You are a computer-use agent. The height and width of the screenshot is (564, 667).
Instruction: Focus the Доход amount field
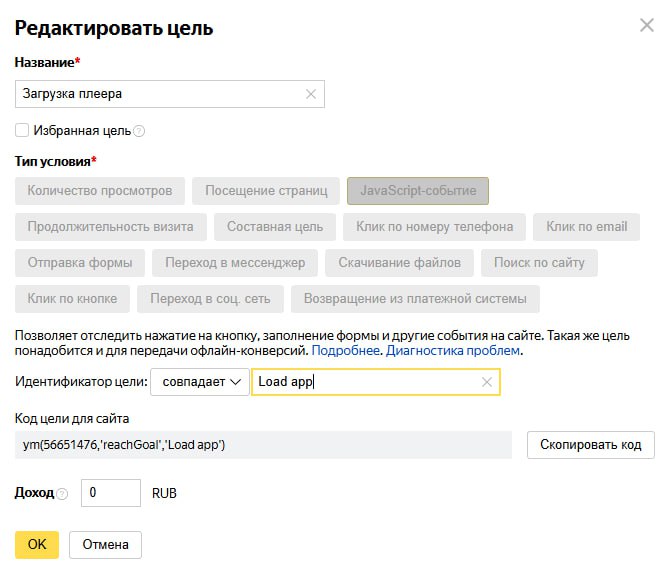111,493
